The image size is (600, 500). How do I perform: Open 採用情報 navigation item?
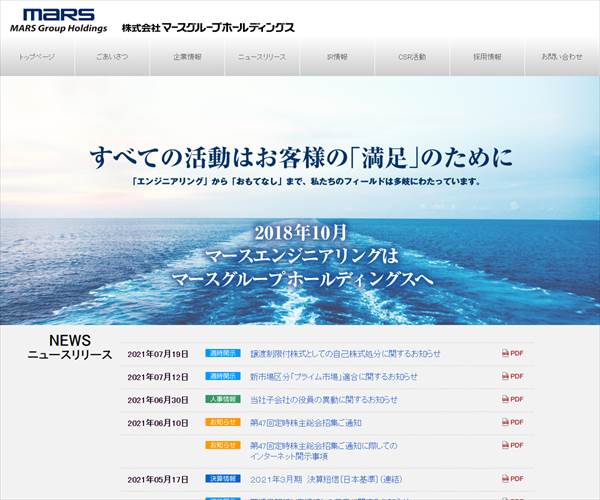click(x=487, y=57)
